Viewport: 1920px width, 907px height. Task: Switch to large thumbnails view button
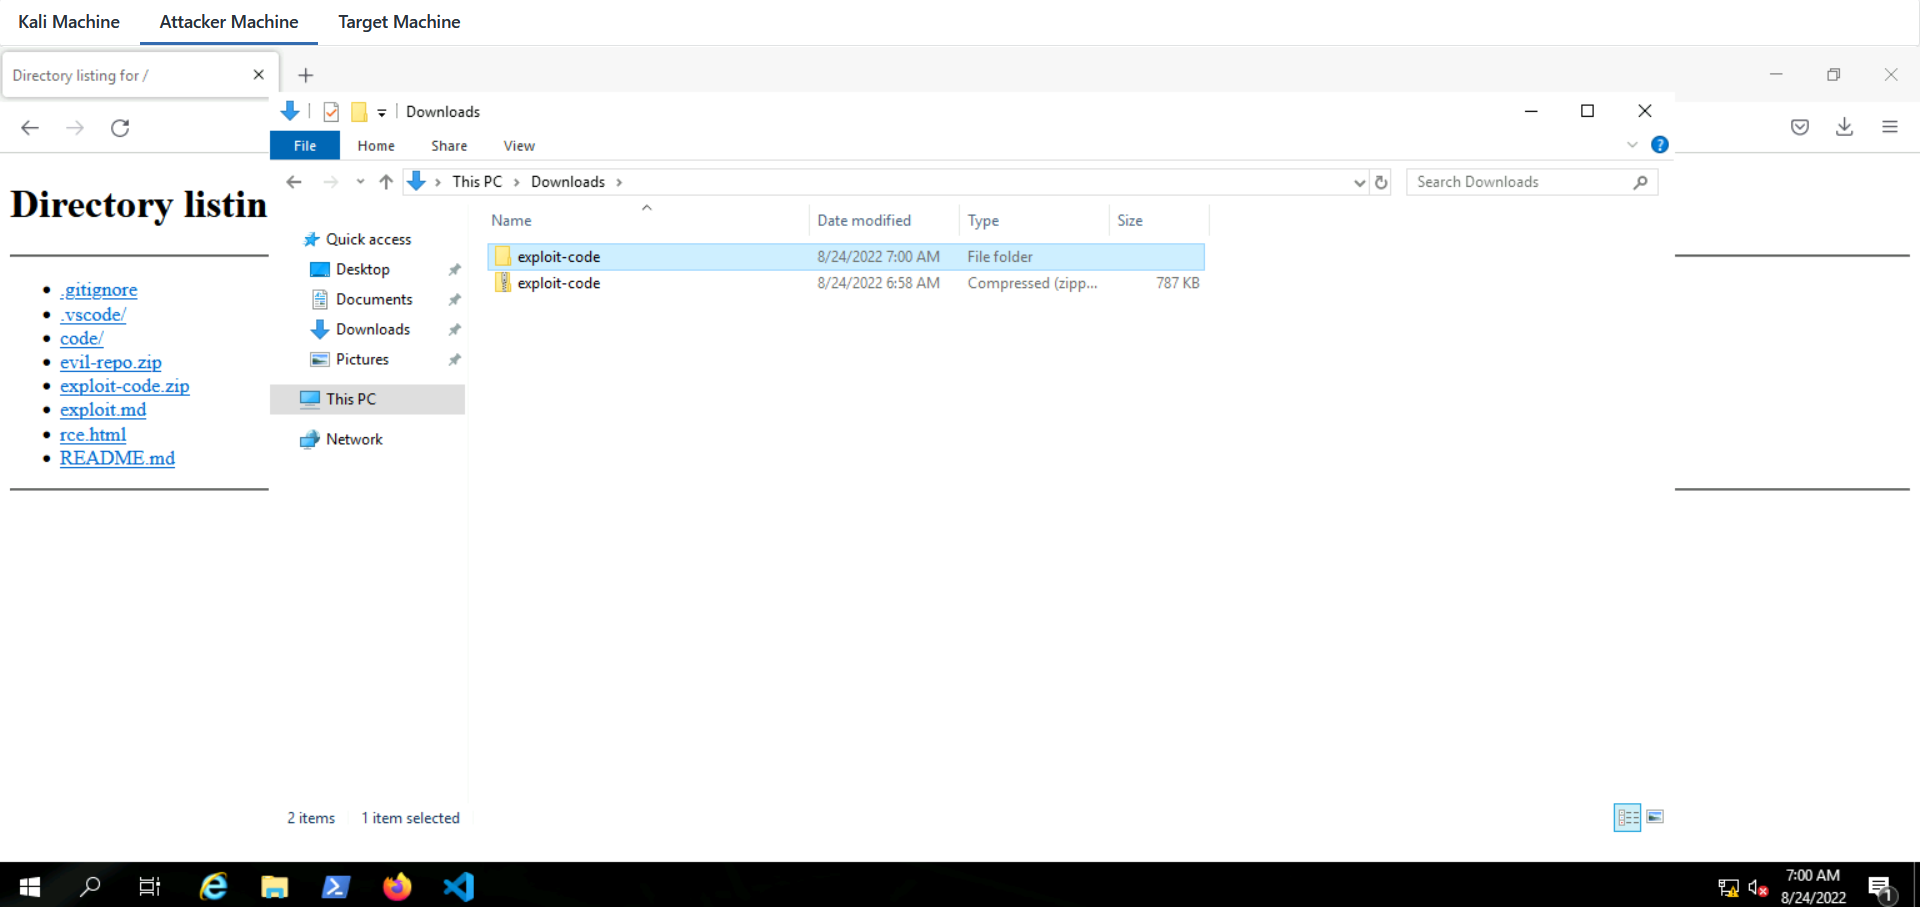pyautogui.click(x=1655, y=817)
